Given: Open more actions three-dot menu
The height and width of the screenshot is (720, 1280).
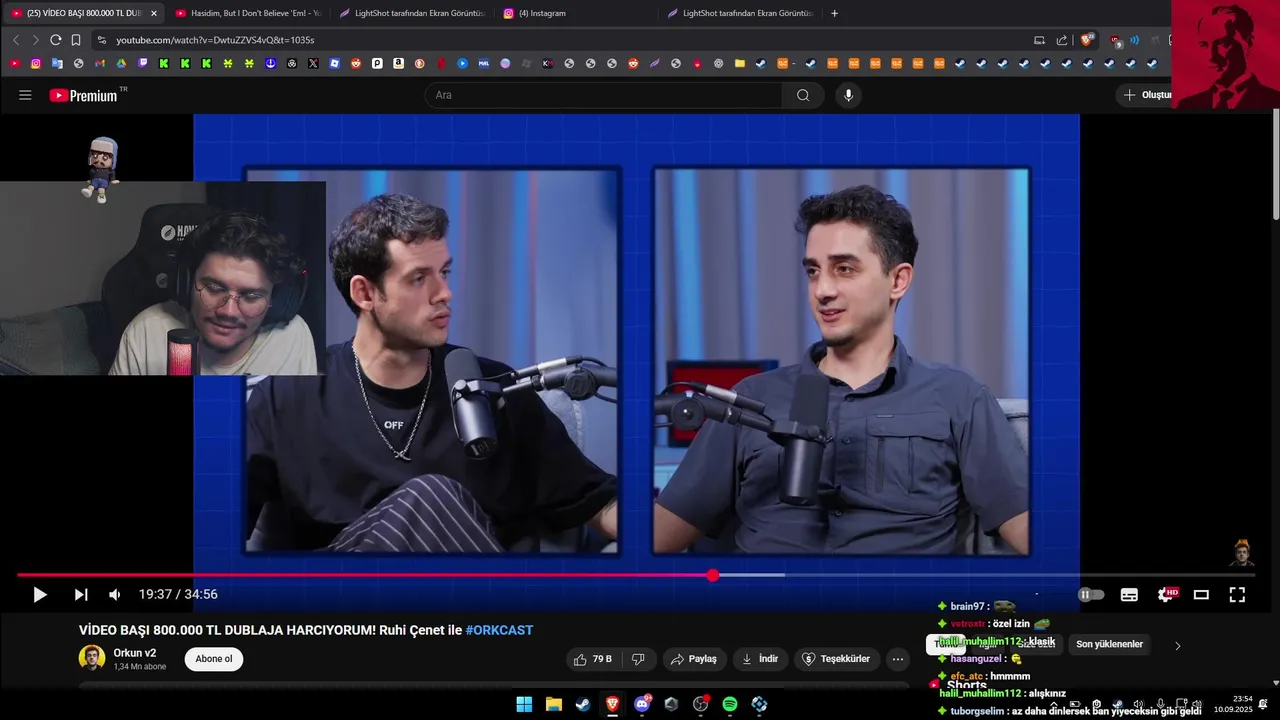Looking at the screenshot, I should (898, 659).
